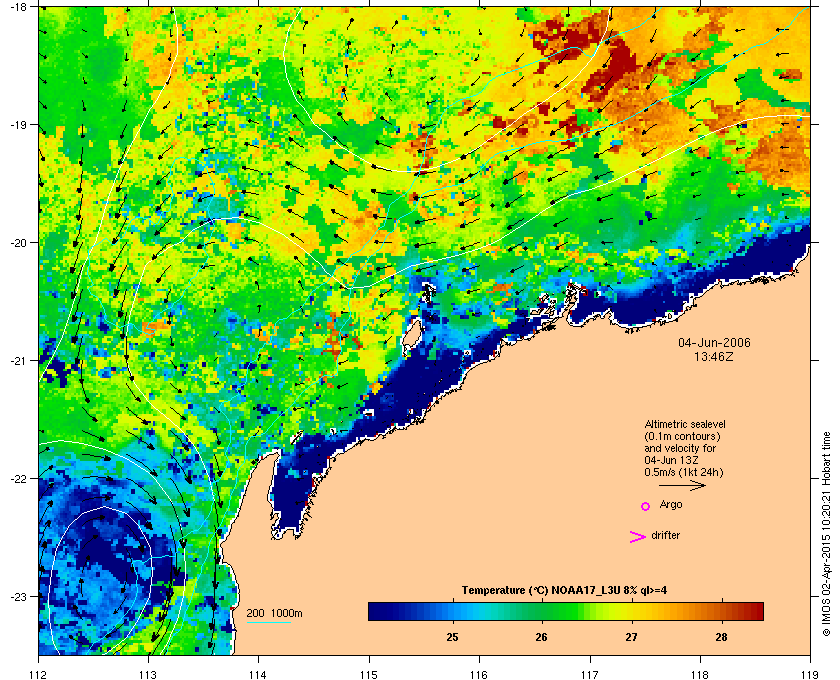
Task: Click the 27 tick on the colorbar
Action: 632,637
